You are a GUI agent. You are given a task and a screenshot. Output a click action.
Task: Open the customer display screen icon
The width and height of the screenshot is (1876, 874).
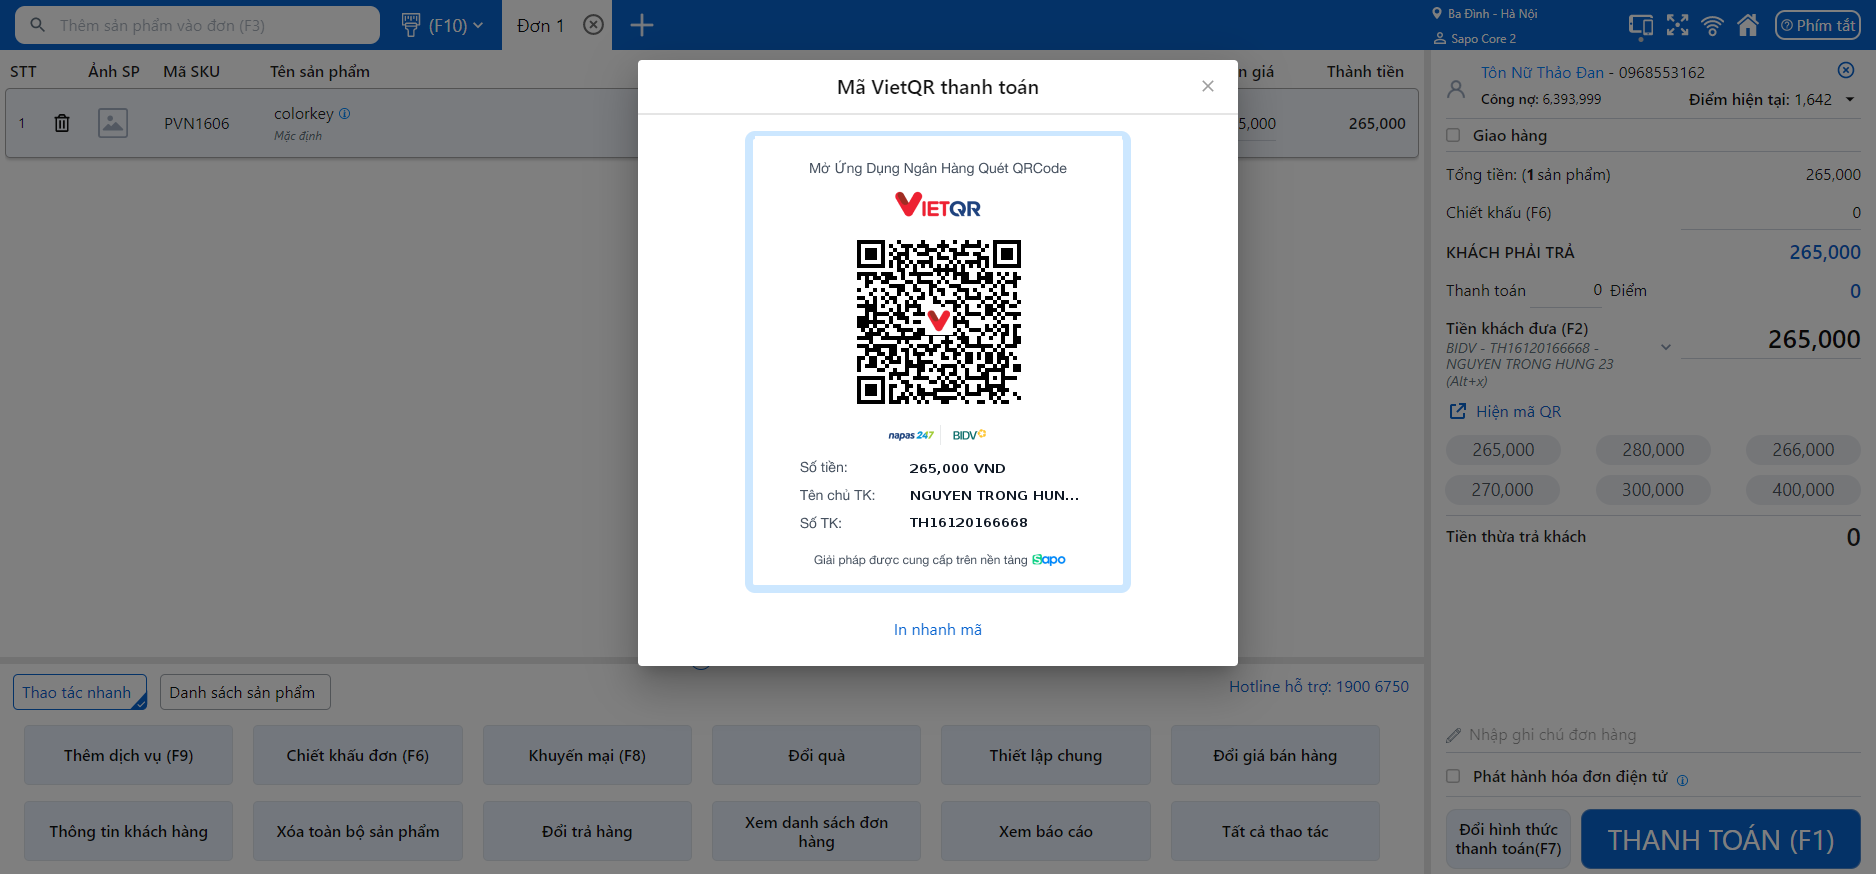(x=1640, y=25)
